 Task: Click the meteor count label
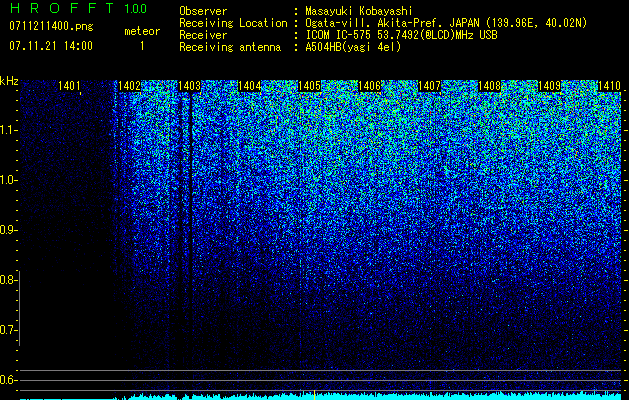[x=142, y=31]
